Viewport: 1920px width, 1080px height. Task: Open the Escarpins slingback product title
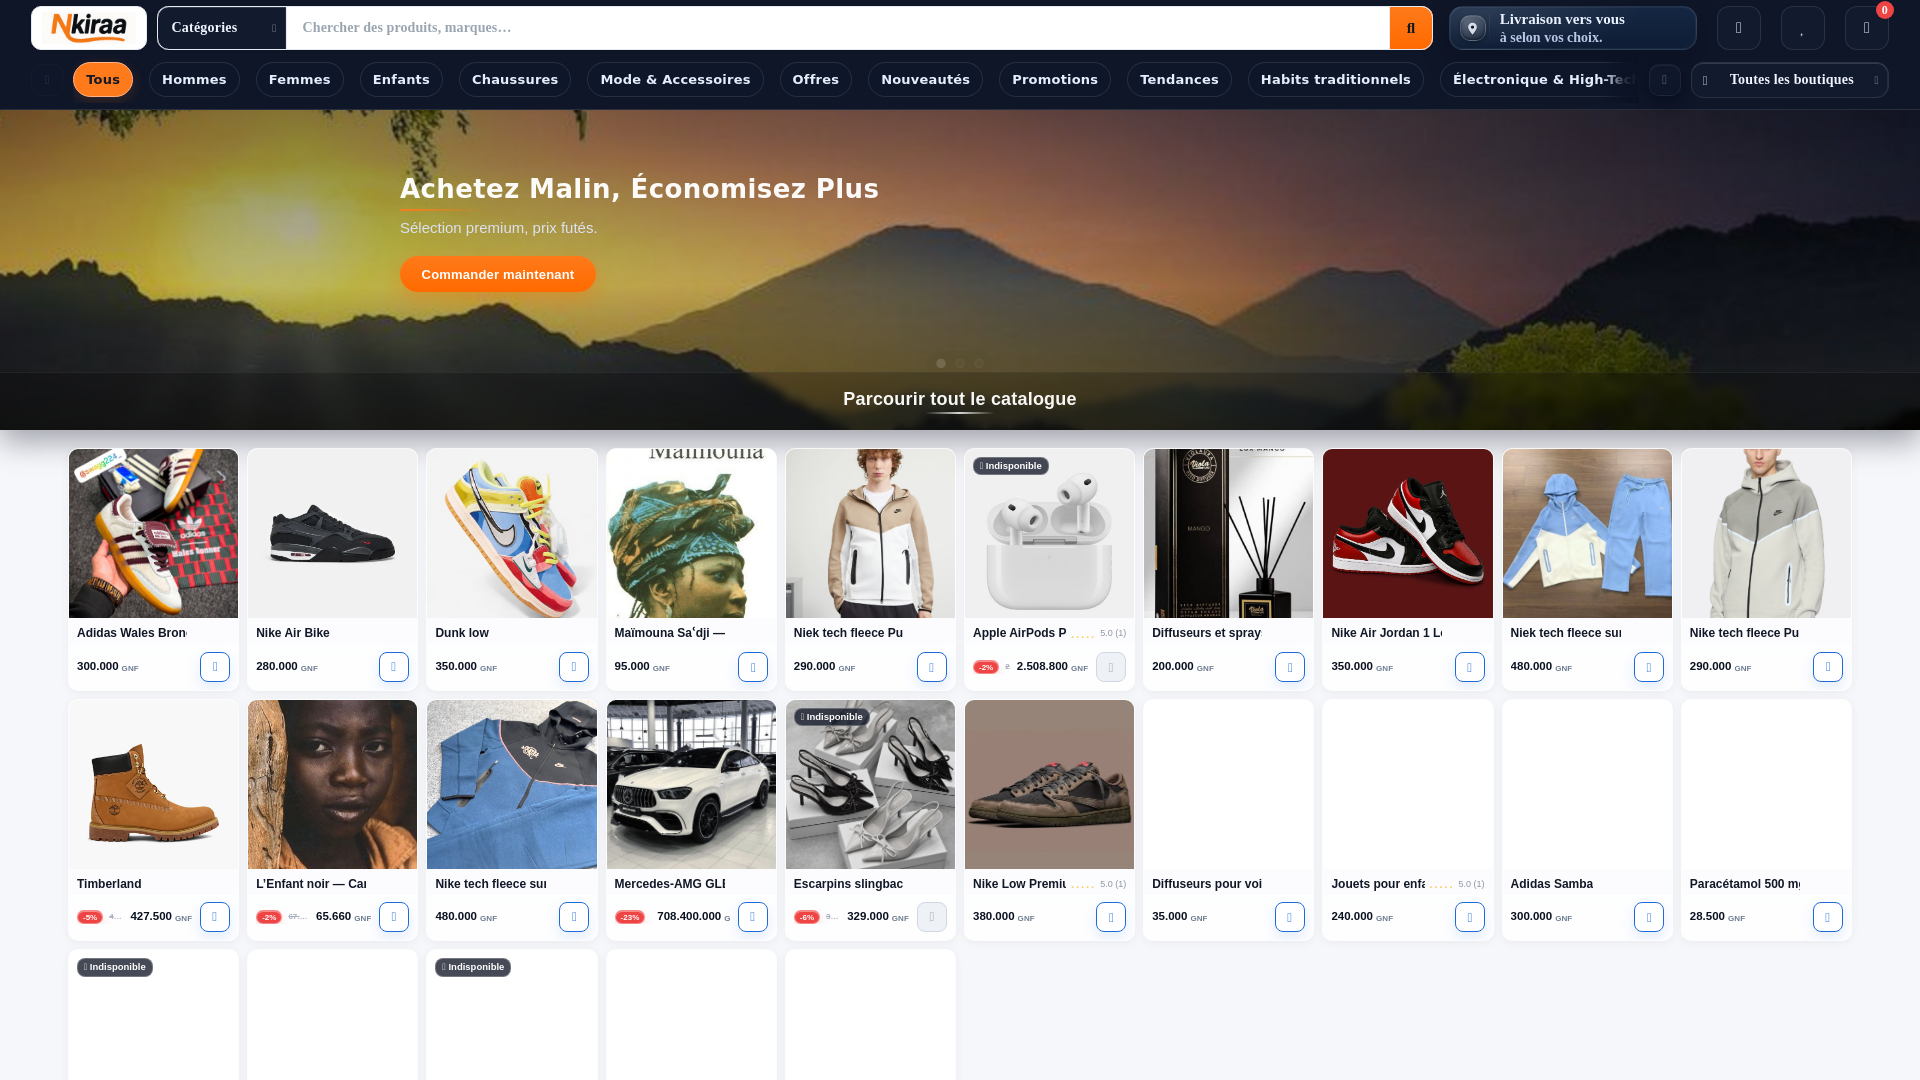click(x=848, y=884)
